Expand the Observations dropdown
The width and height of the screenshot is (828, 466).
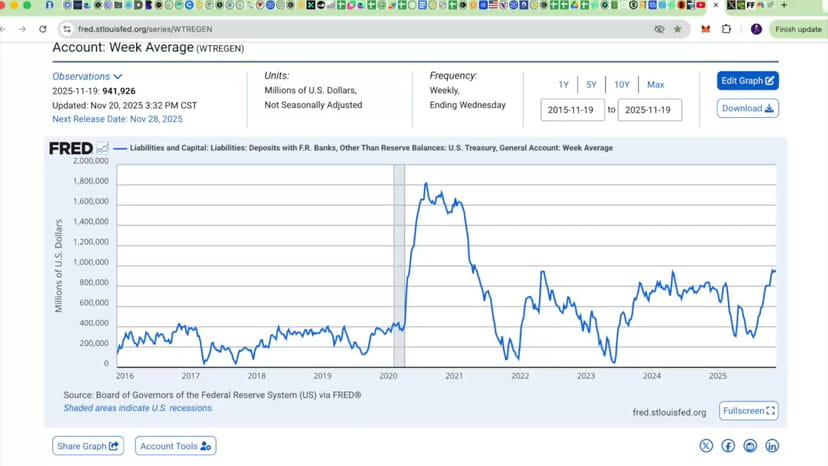(87, 77)
